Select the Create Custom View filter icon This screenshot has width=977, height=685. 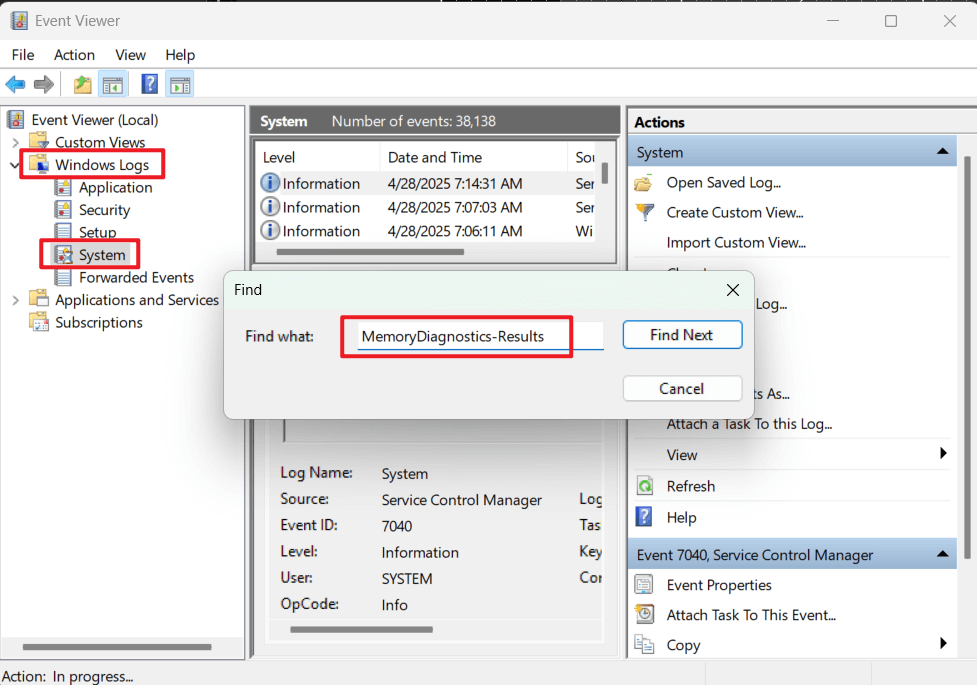[x=645, y=212]
